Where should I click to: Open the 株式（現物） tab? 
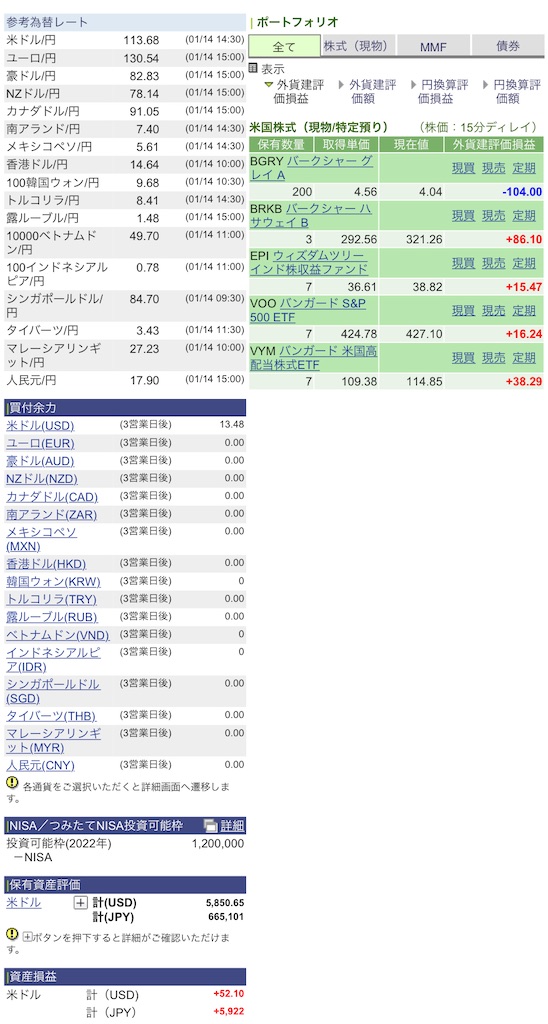pos(356,46)
